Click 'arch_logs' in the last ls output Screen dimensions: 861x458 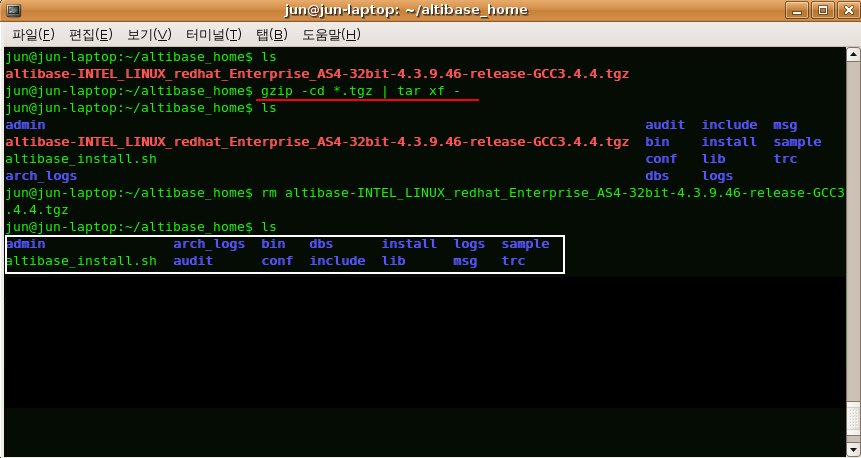[x=209, y=244]
